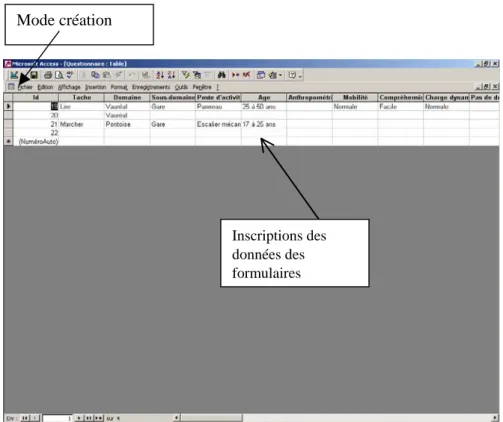The height and width of the screenshot is (422, 503).
Task: Select the Id column header
Action: tap(36, 97)
